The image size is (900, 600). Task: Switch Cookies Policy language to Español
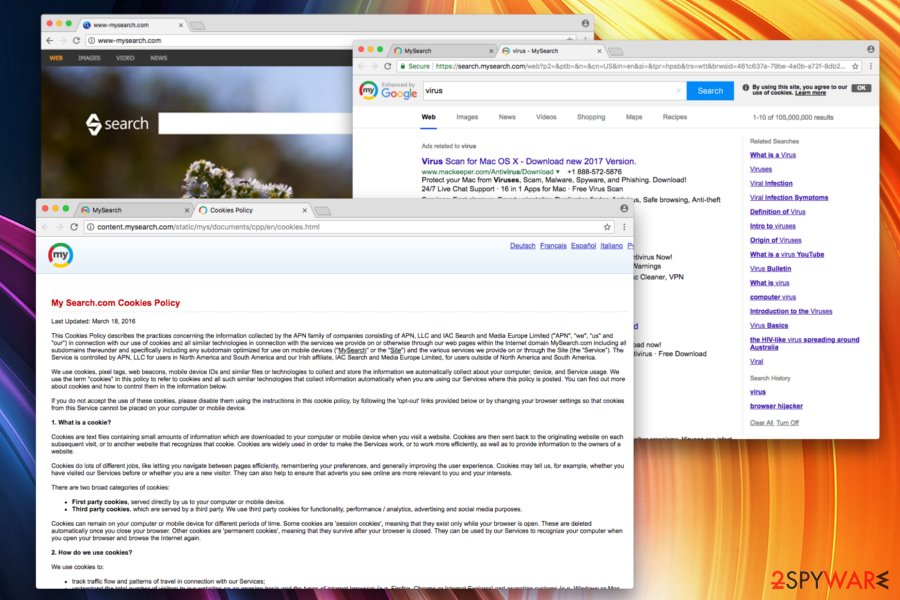coord(583,246)
